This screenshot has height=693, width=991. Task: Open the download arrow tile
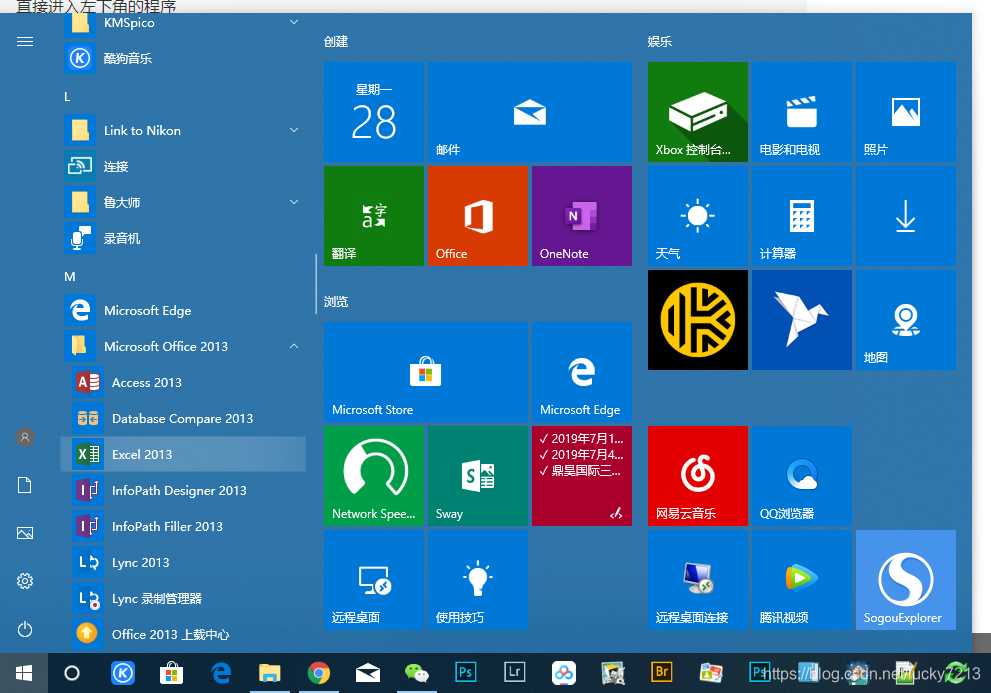click(x=906, y=216)
